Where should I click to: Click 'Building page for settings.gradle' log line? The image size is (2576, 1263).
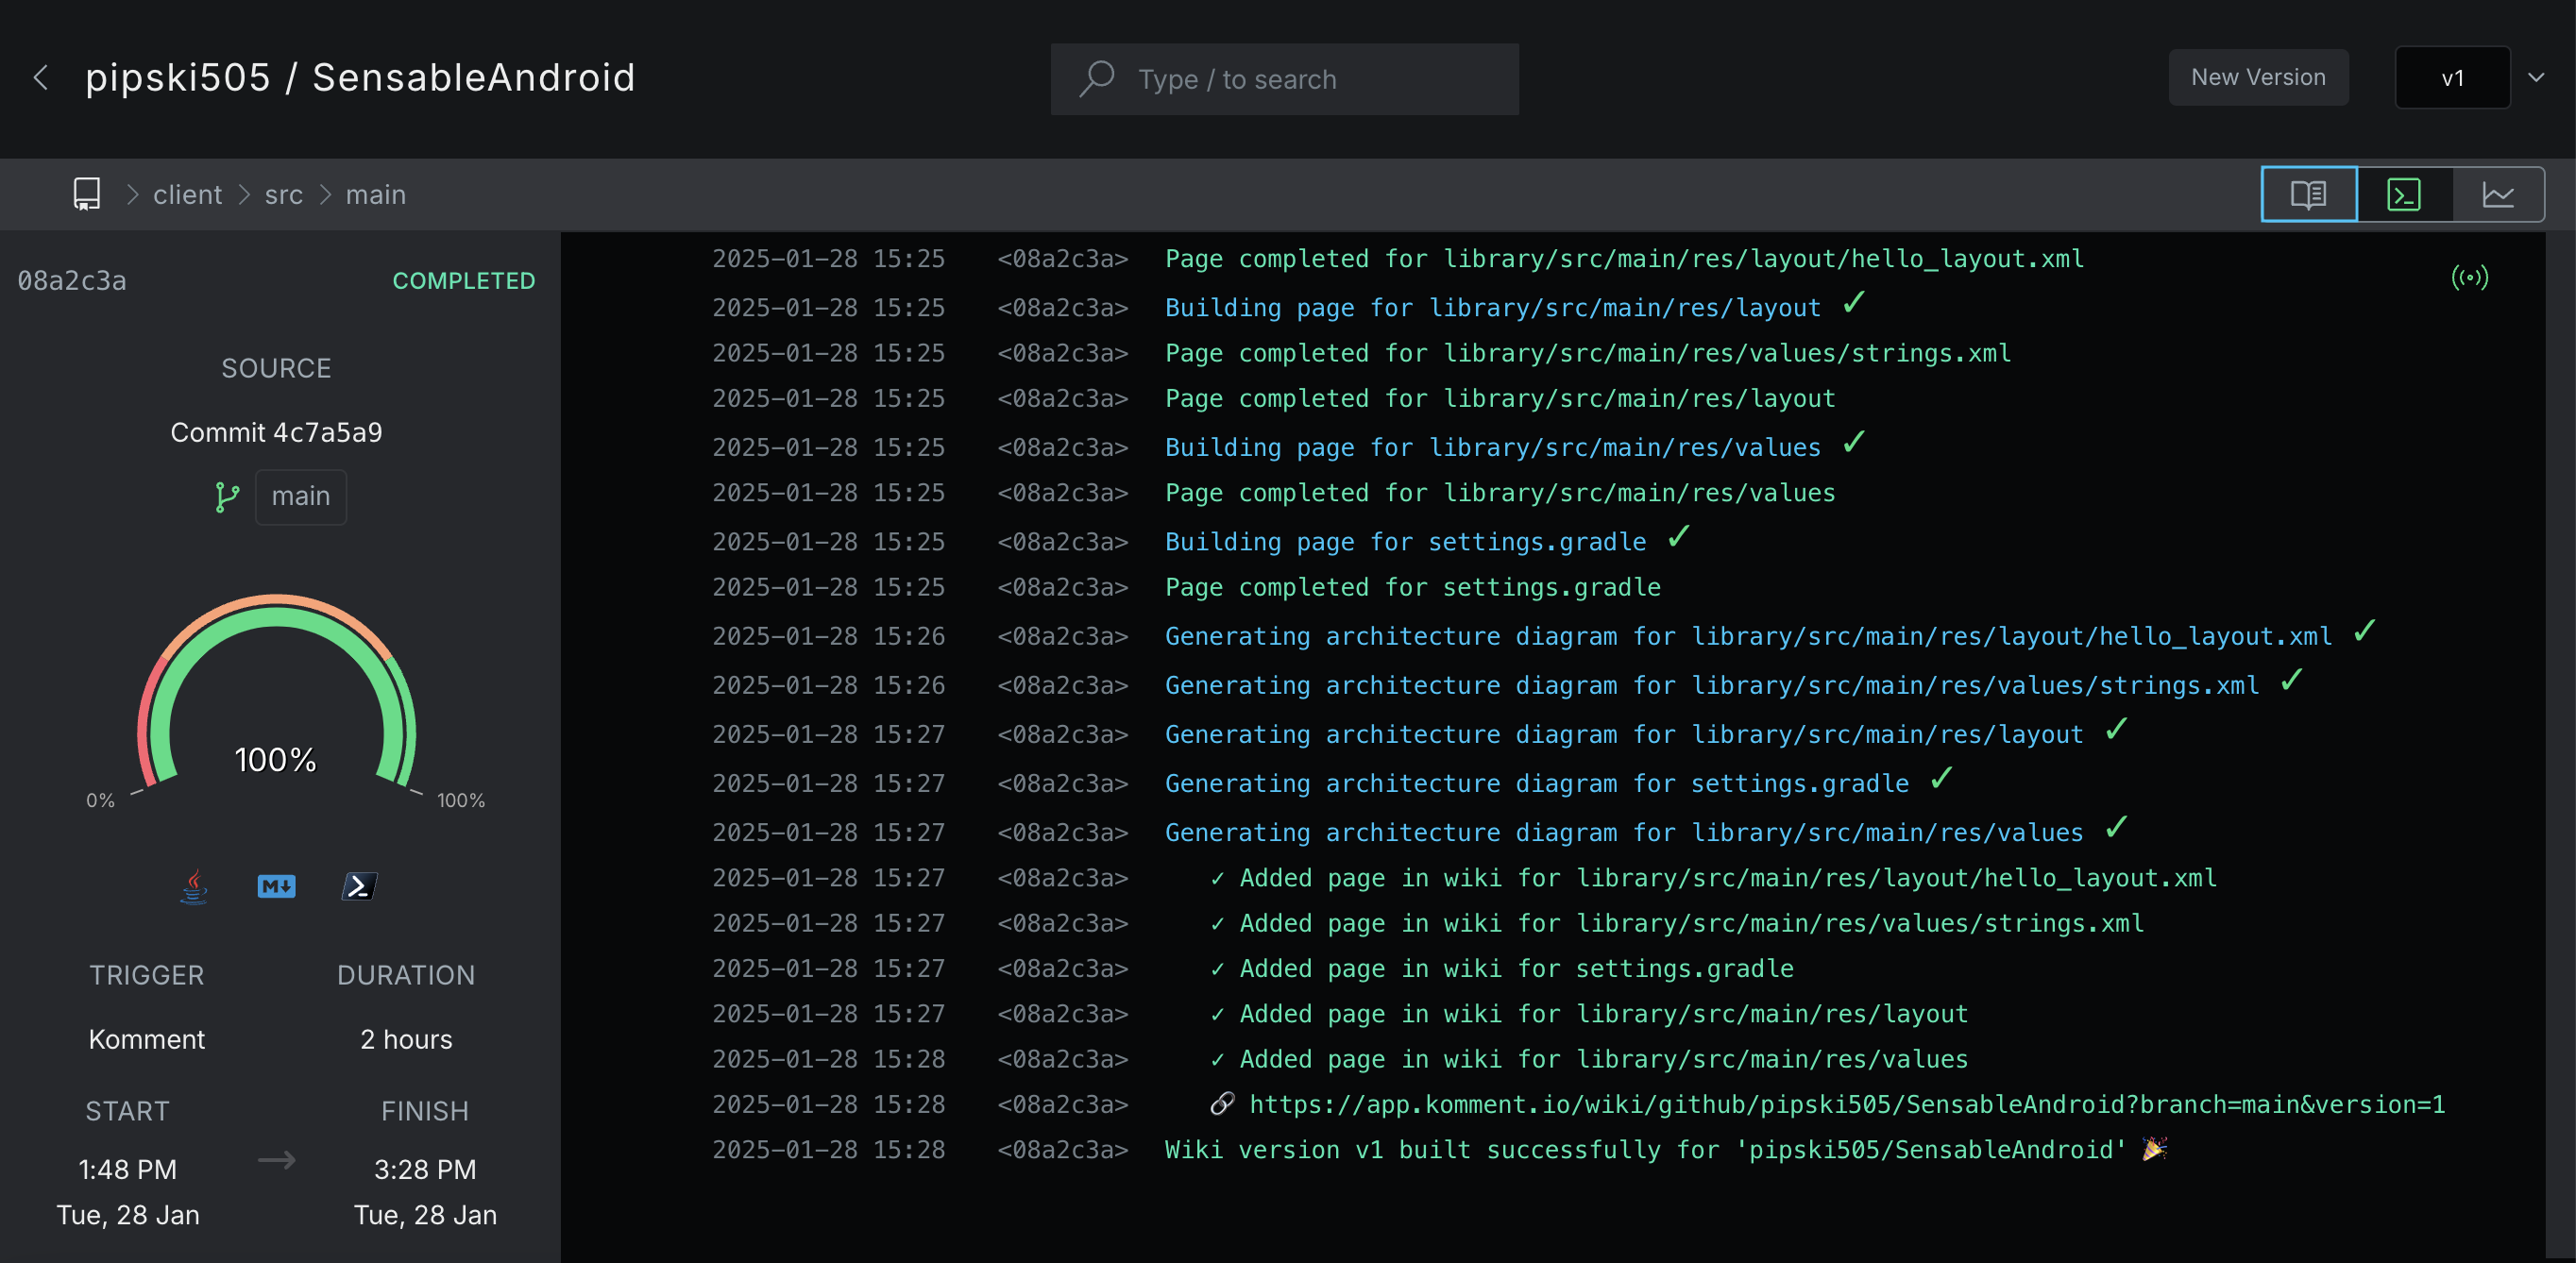(x=1405, y=541)
